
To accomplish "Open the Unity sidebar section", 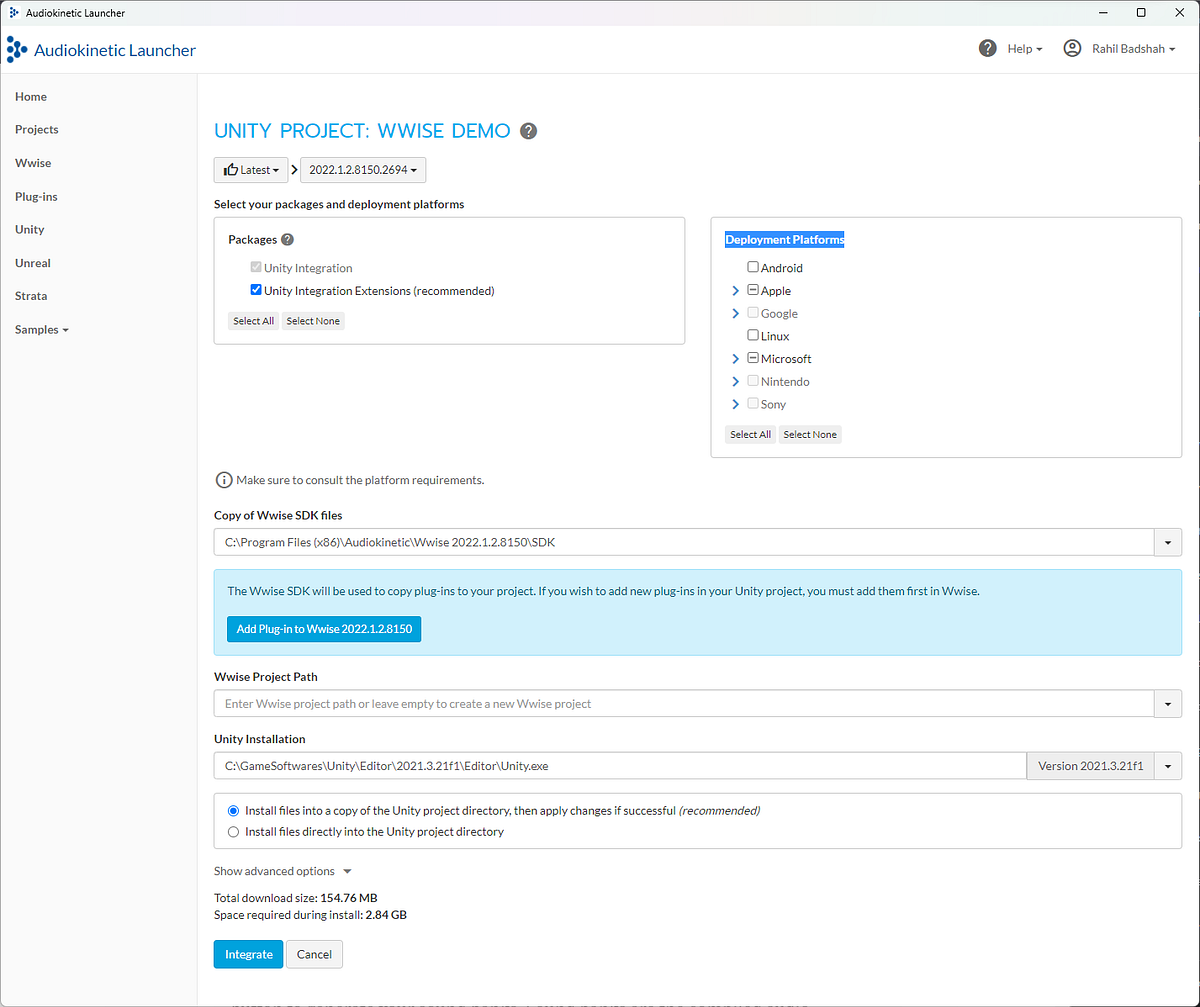I will (x=30, y=229).
